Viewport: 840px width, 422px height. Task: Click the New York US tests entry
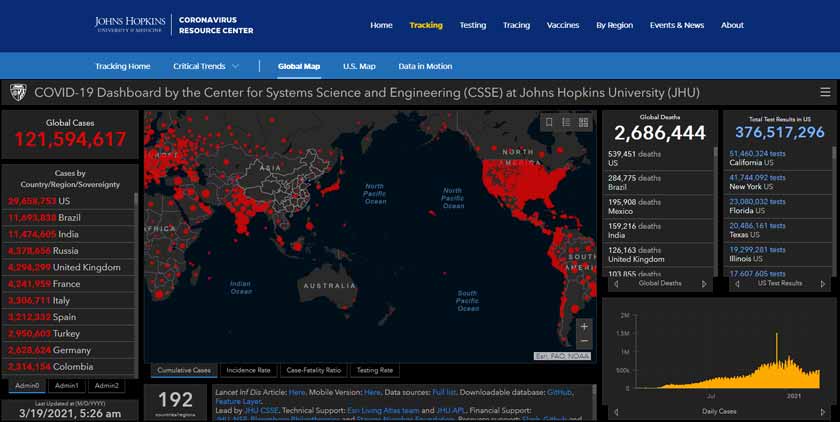779,182
